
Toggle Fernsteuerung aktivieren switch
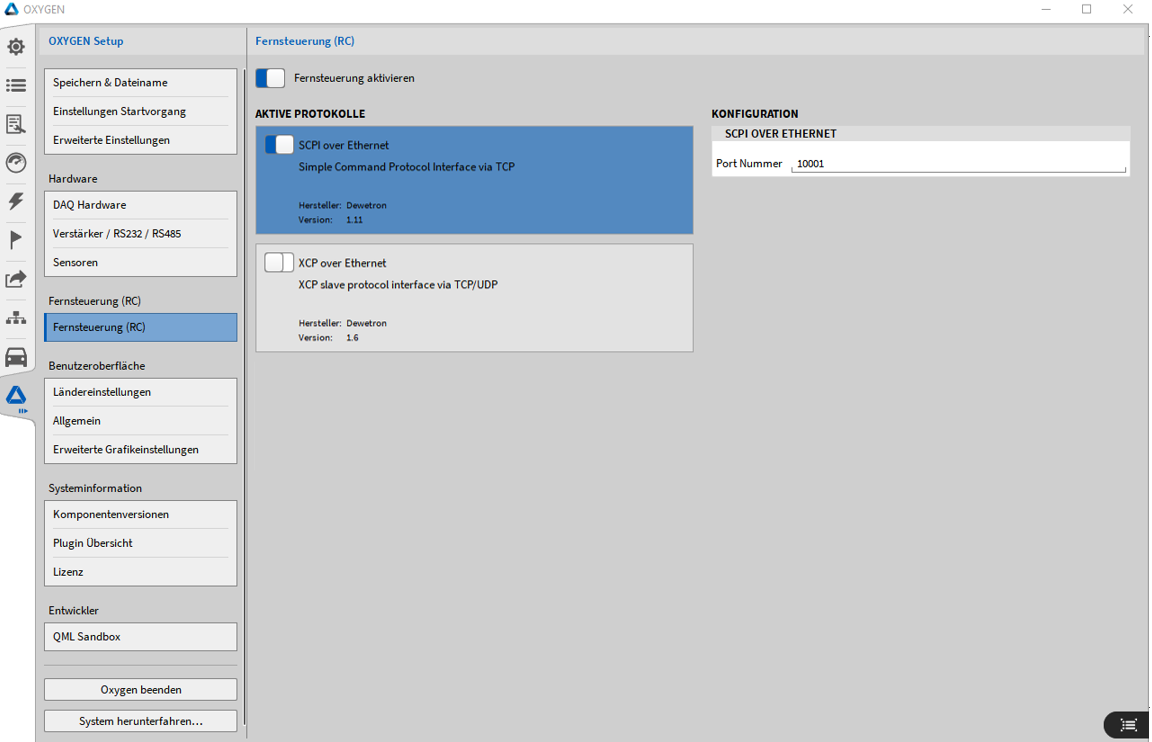point(270,78)
